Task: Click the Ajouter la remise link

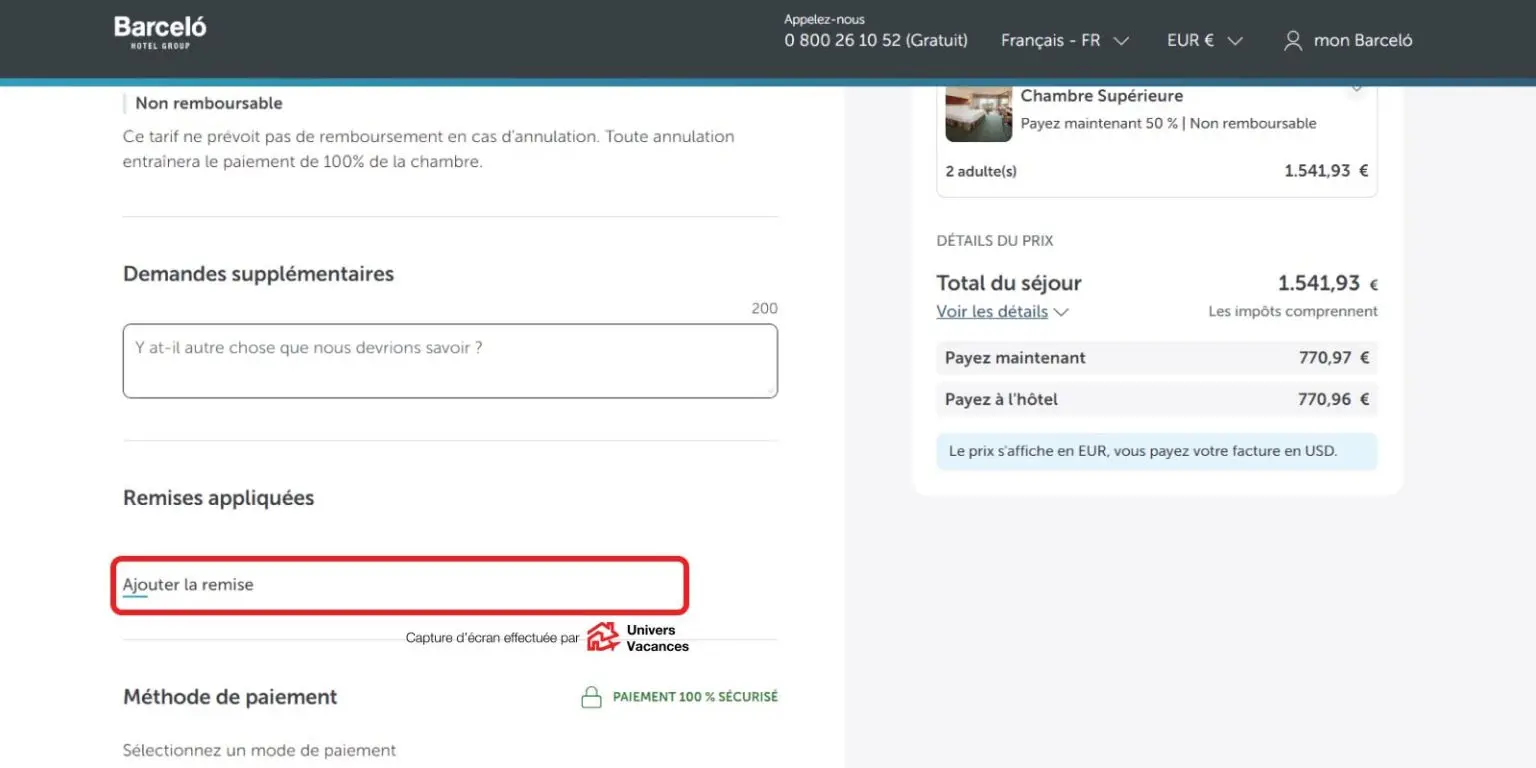Action: pos(188,585)
